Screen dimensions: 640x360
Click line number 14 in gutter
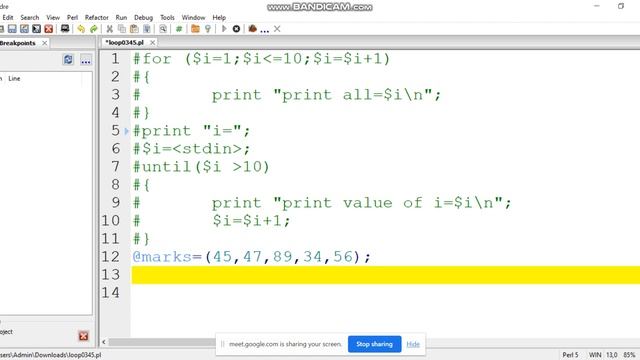coord(111,293)
